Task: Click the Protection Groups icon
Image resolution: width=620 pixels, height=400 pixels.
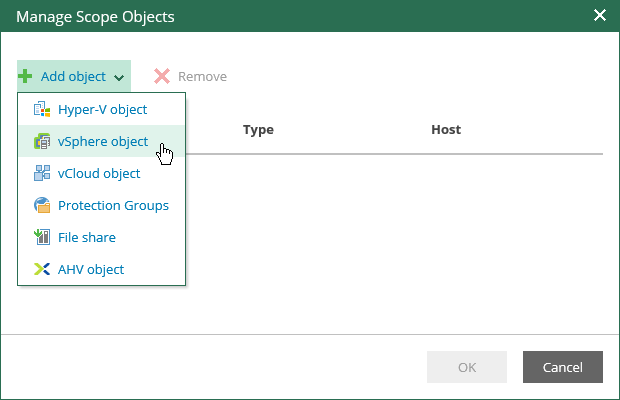Action: 42,205
